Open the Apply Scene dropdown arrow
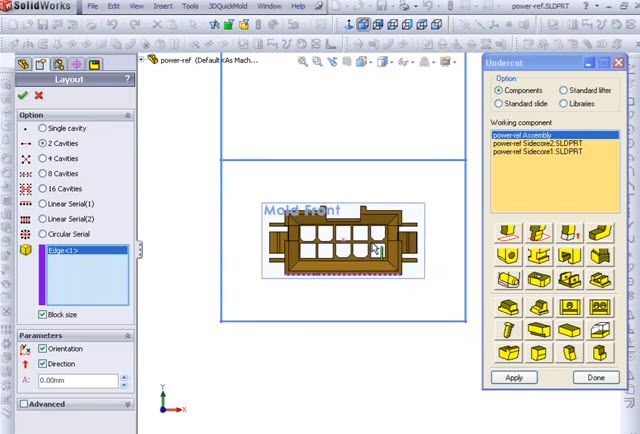This screenshot has height=434, width=640. [454, 62]
